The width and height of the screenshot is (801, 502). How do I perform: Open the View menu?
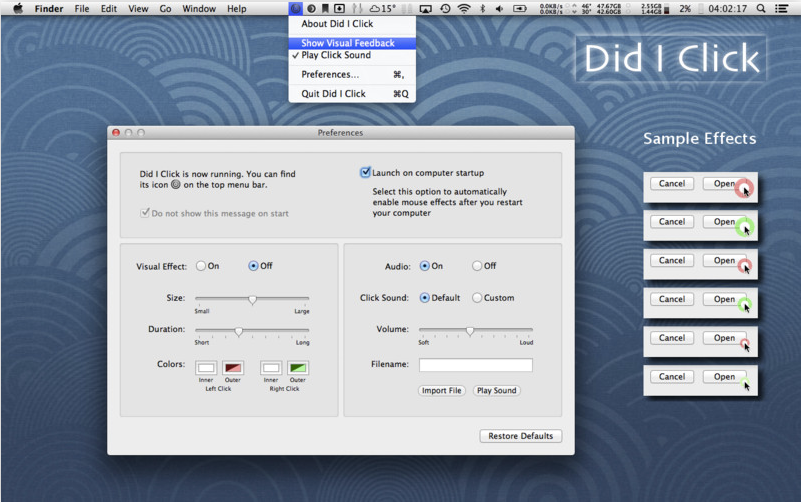point(138,9)
